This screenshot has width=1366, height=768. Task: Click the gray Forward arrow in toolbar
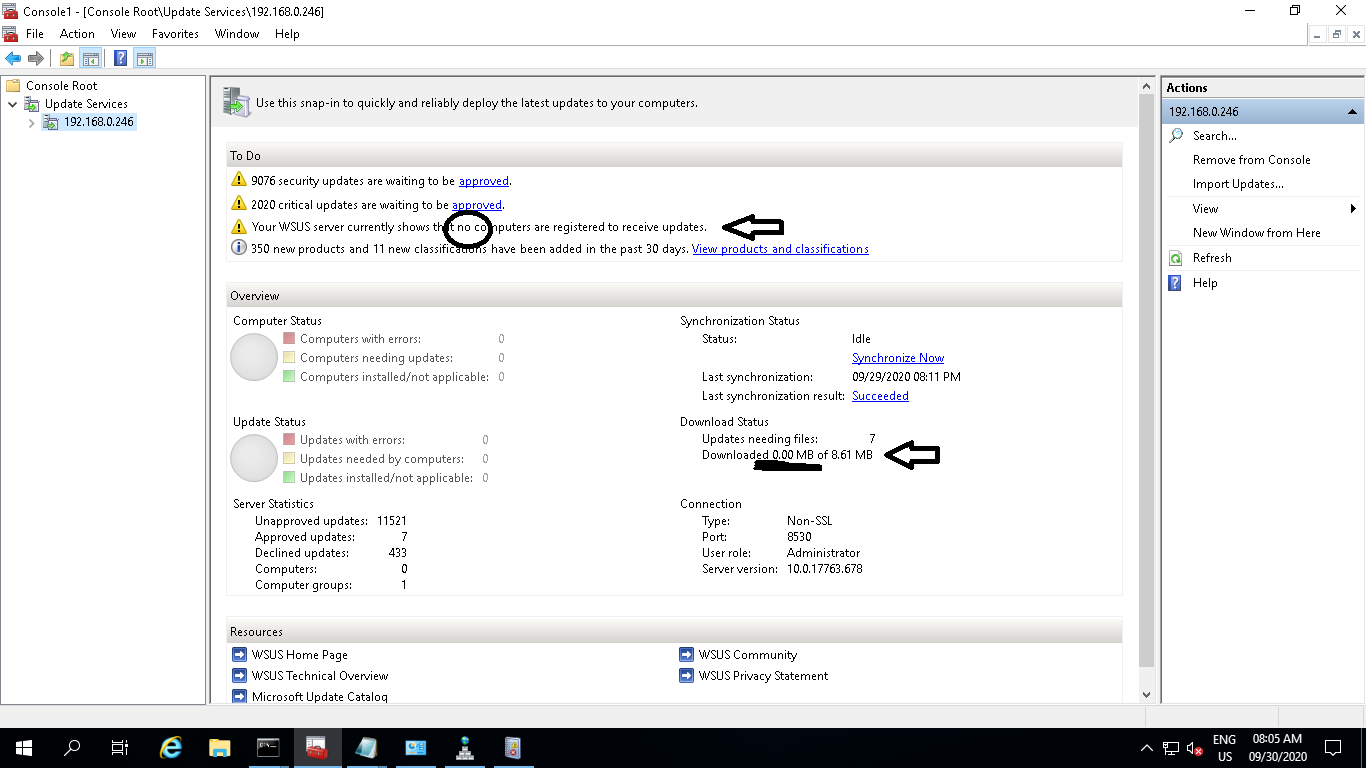point(35,59)
